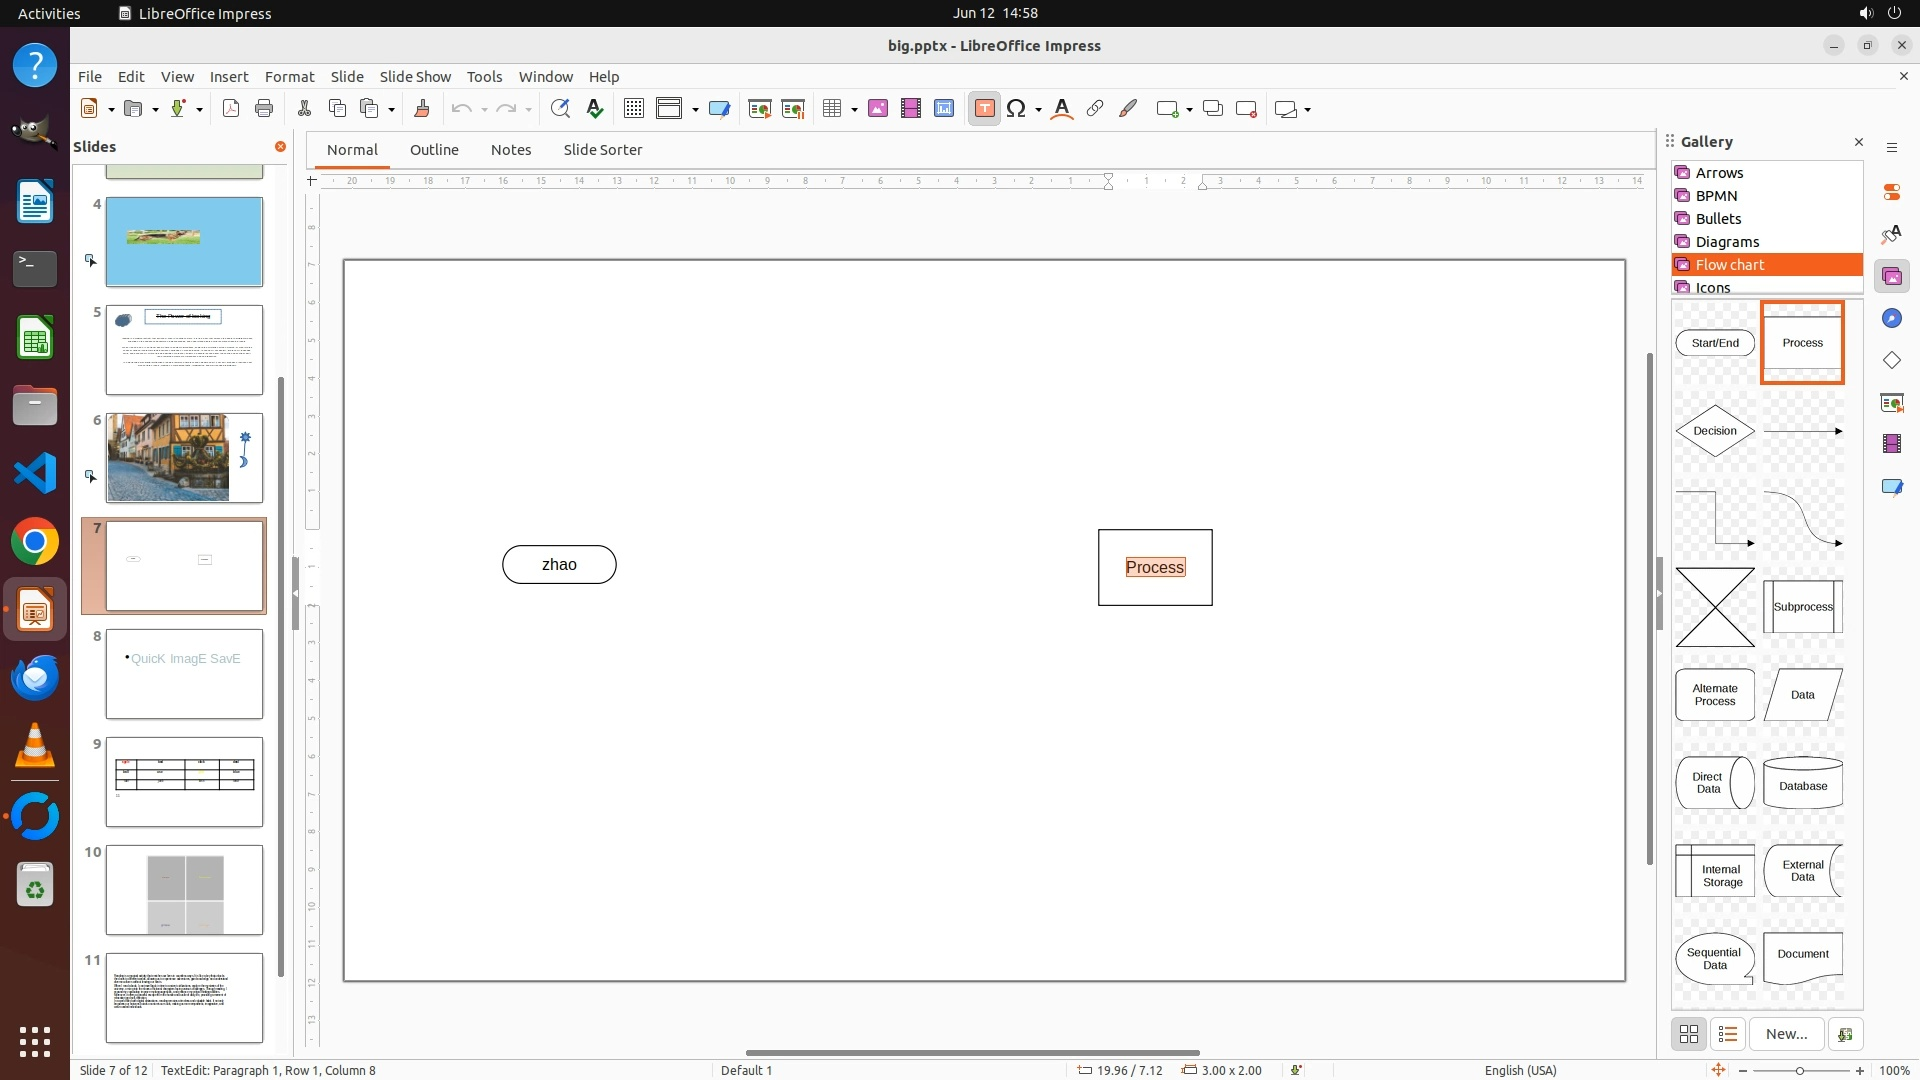Toggle the Insert Text Box tool

point(984,109)
